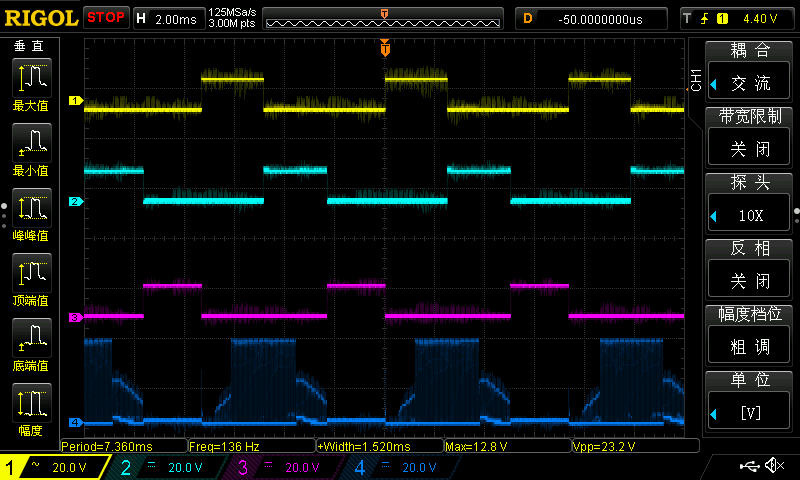Click the USB connection status icon
The width and height of the screenshot is (800, 480).
coord(748,466)
